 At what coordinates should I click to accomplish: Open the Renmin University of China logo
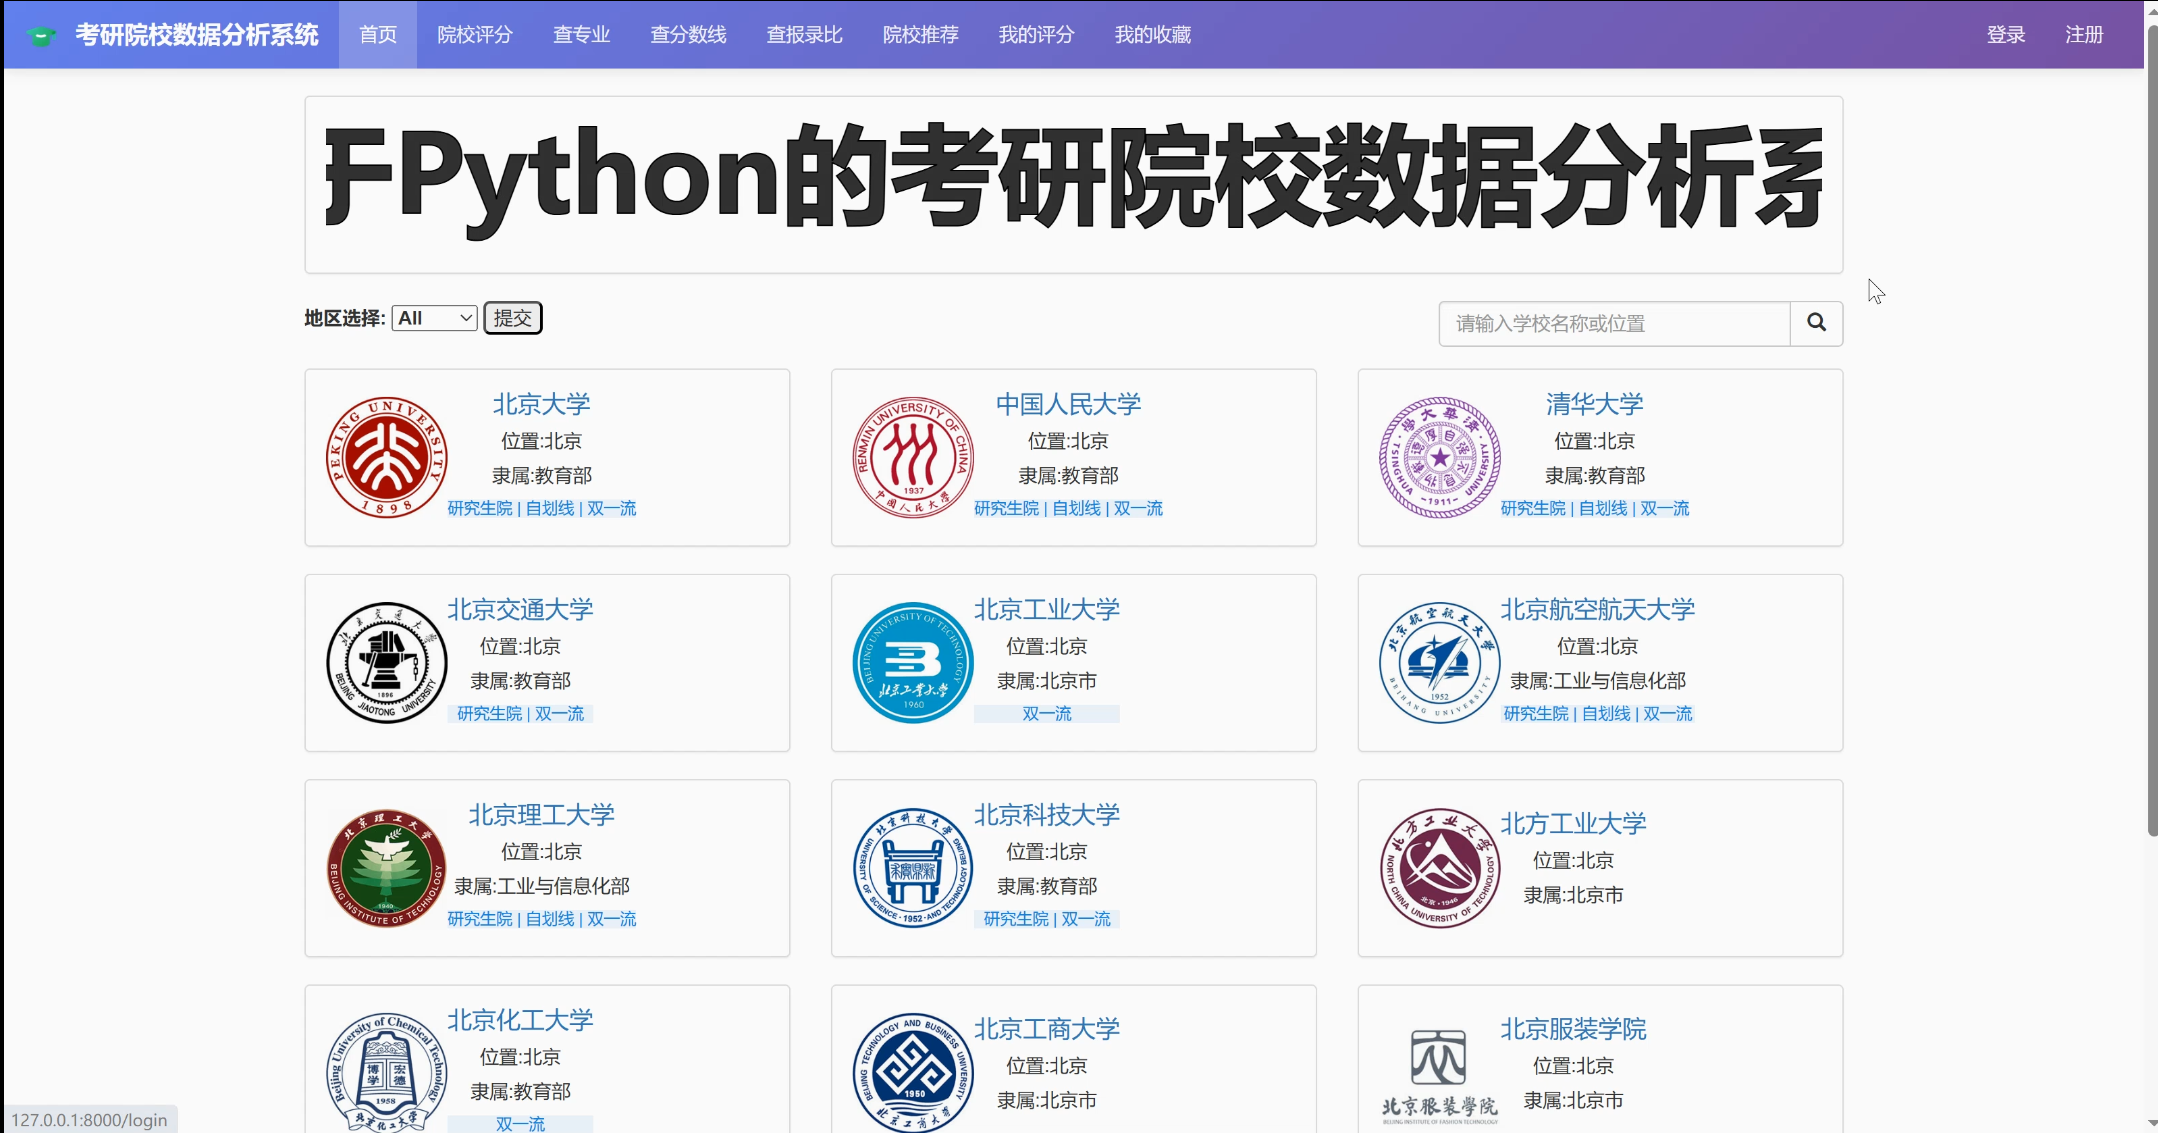(913, 458)
